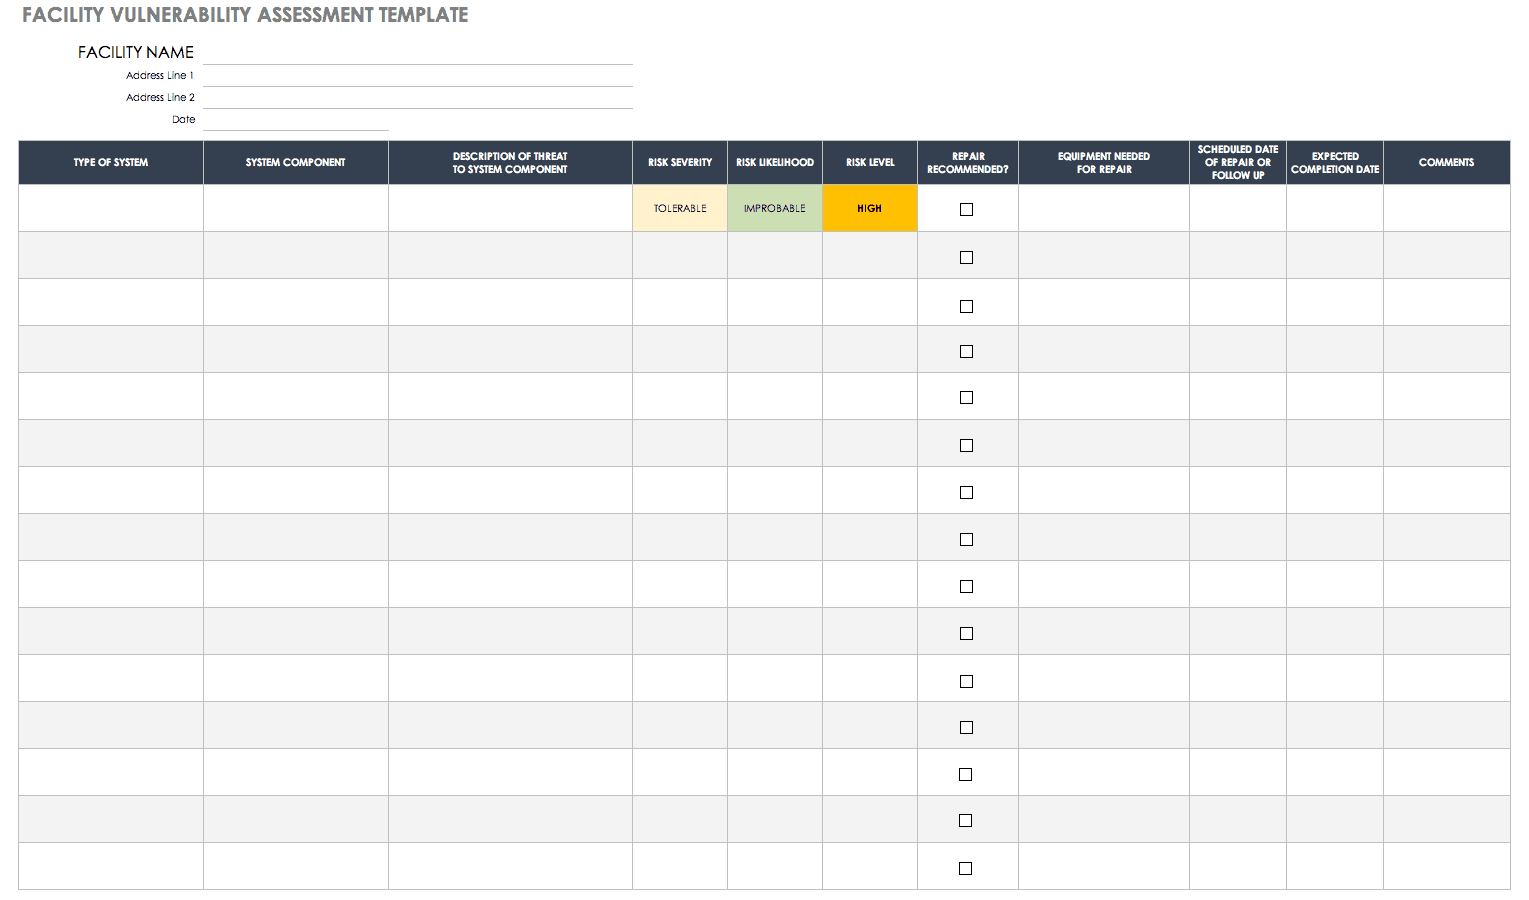Toggle the last row's Repair Recommended checkbox
Screen dimensions: 1529x900
tap(965, 868)
